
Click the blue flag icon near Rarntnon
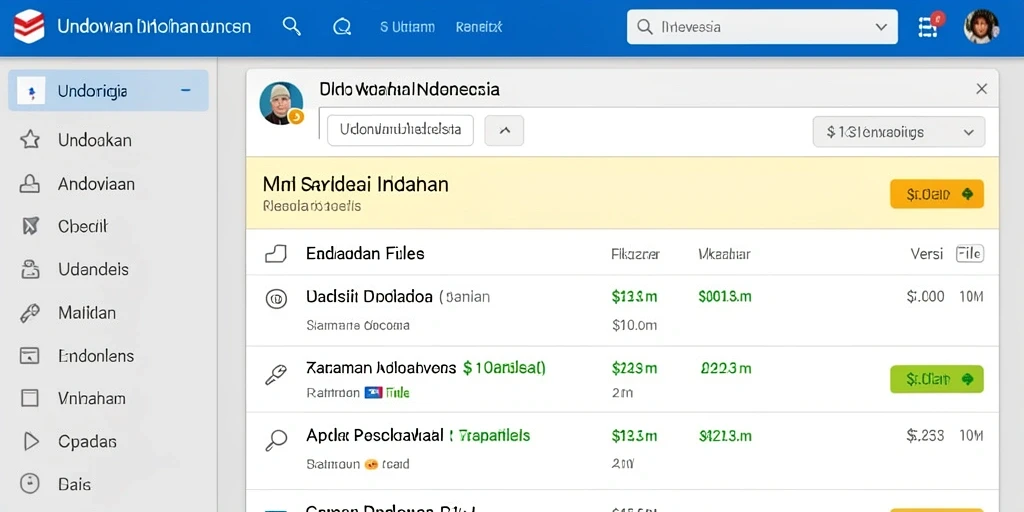pos(373,392)
